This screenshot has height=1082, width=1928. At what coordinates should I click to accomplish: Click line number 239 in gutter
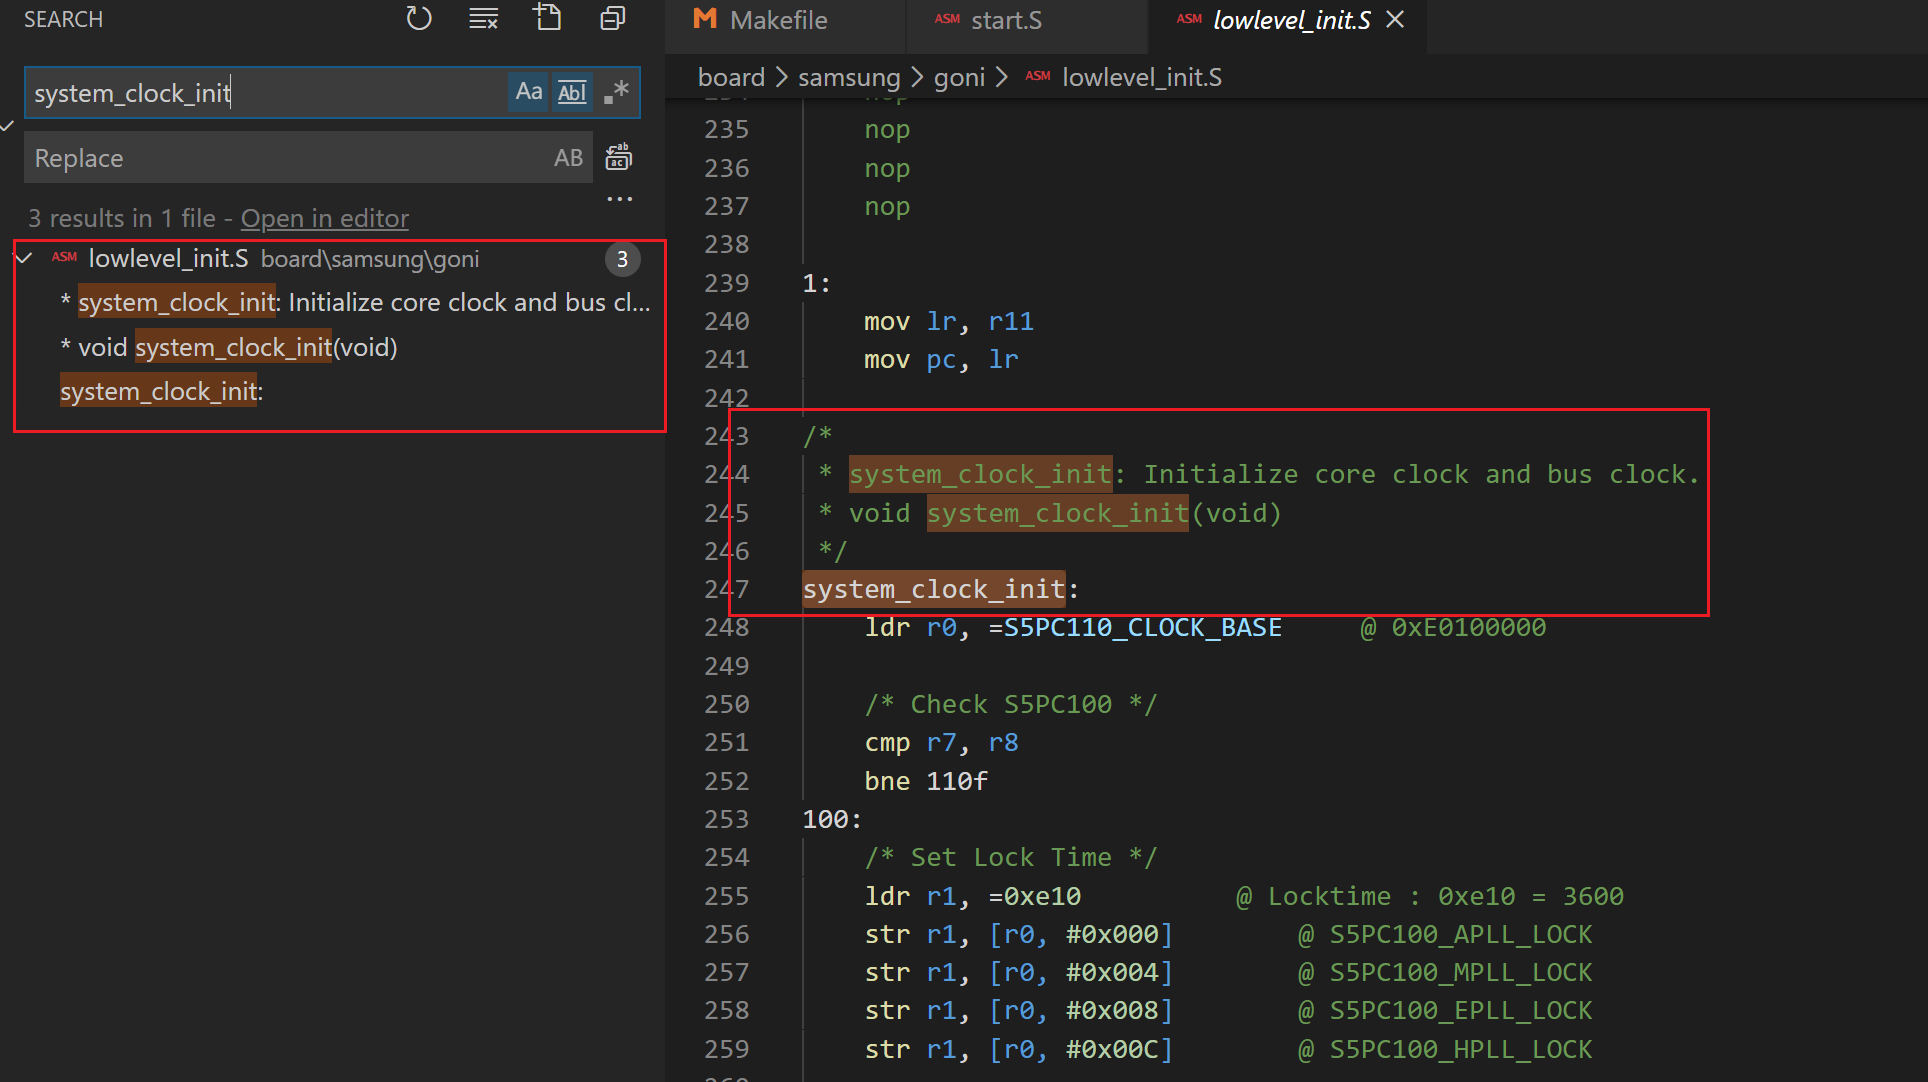pos(727,283)
